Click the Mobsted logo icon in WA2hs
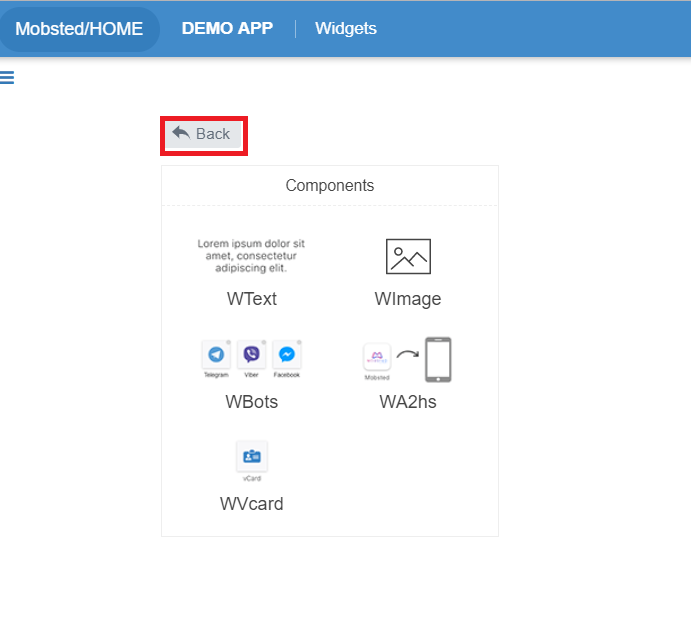 click(x=377, y=357)
